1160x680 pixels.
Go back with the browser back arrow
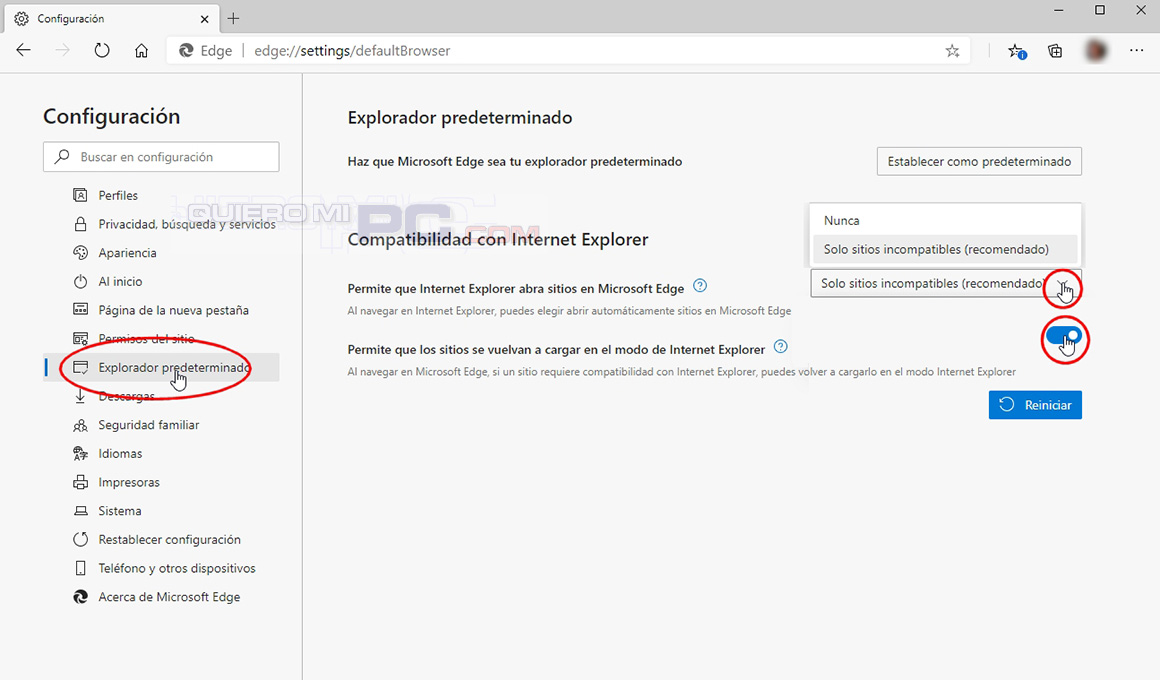[24, 50]
